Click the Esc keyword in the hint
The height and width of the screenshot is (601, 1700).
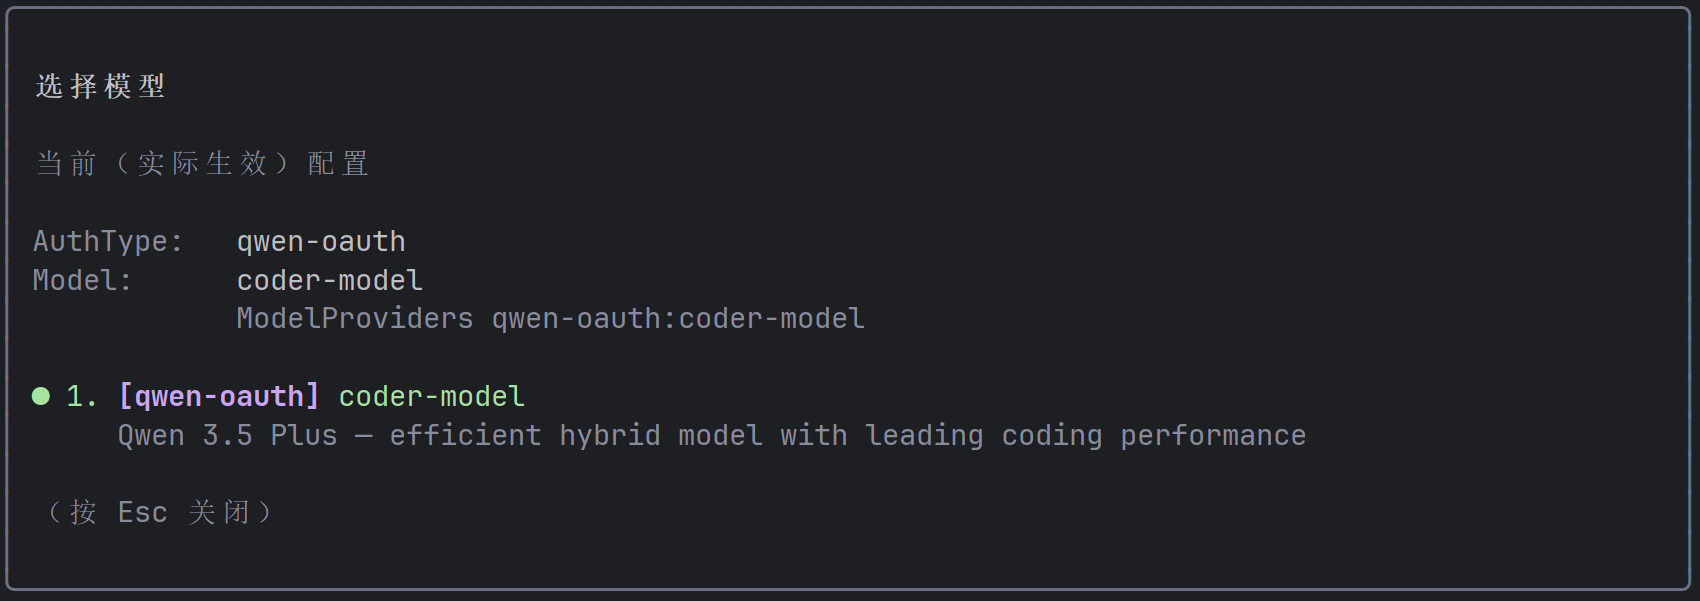coord(143,512)
